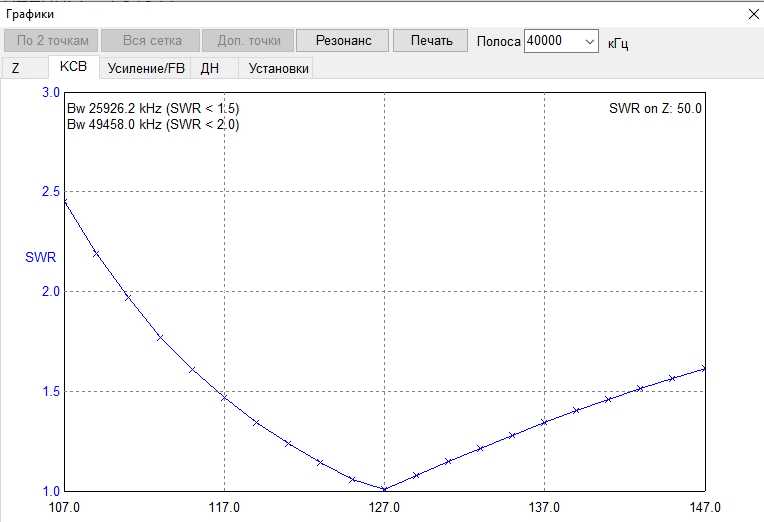Click the Bw 25926.2 kHz text
The height and width of the screenshot is (522, 764).
(153, 108)
